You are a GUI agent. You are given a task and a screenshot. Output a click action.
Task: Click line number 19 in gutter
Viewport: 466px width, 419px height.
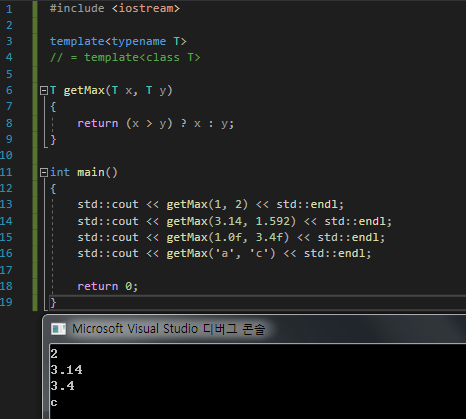(6, 302)
